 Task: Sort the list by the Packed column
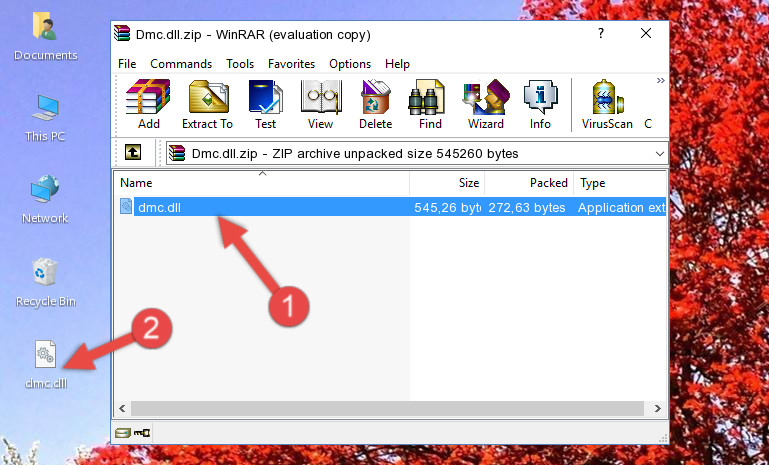point(529,183)
